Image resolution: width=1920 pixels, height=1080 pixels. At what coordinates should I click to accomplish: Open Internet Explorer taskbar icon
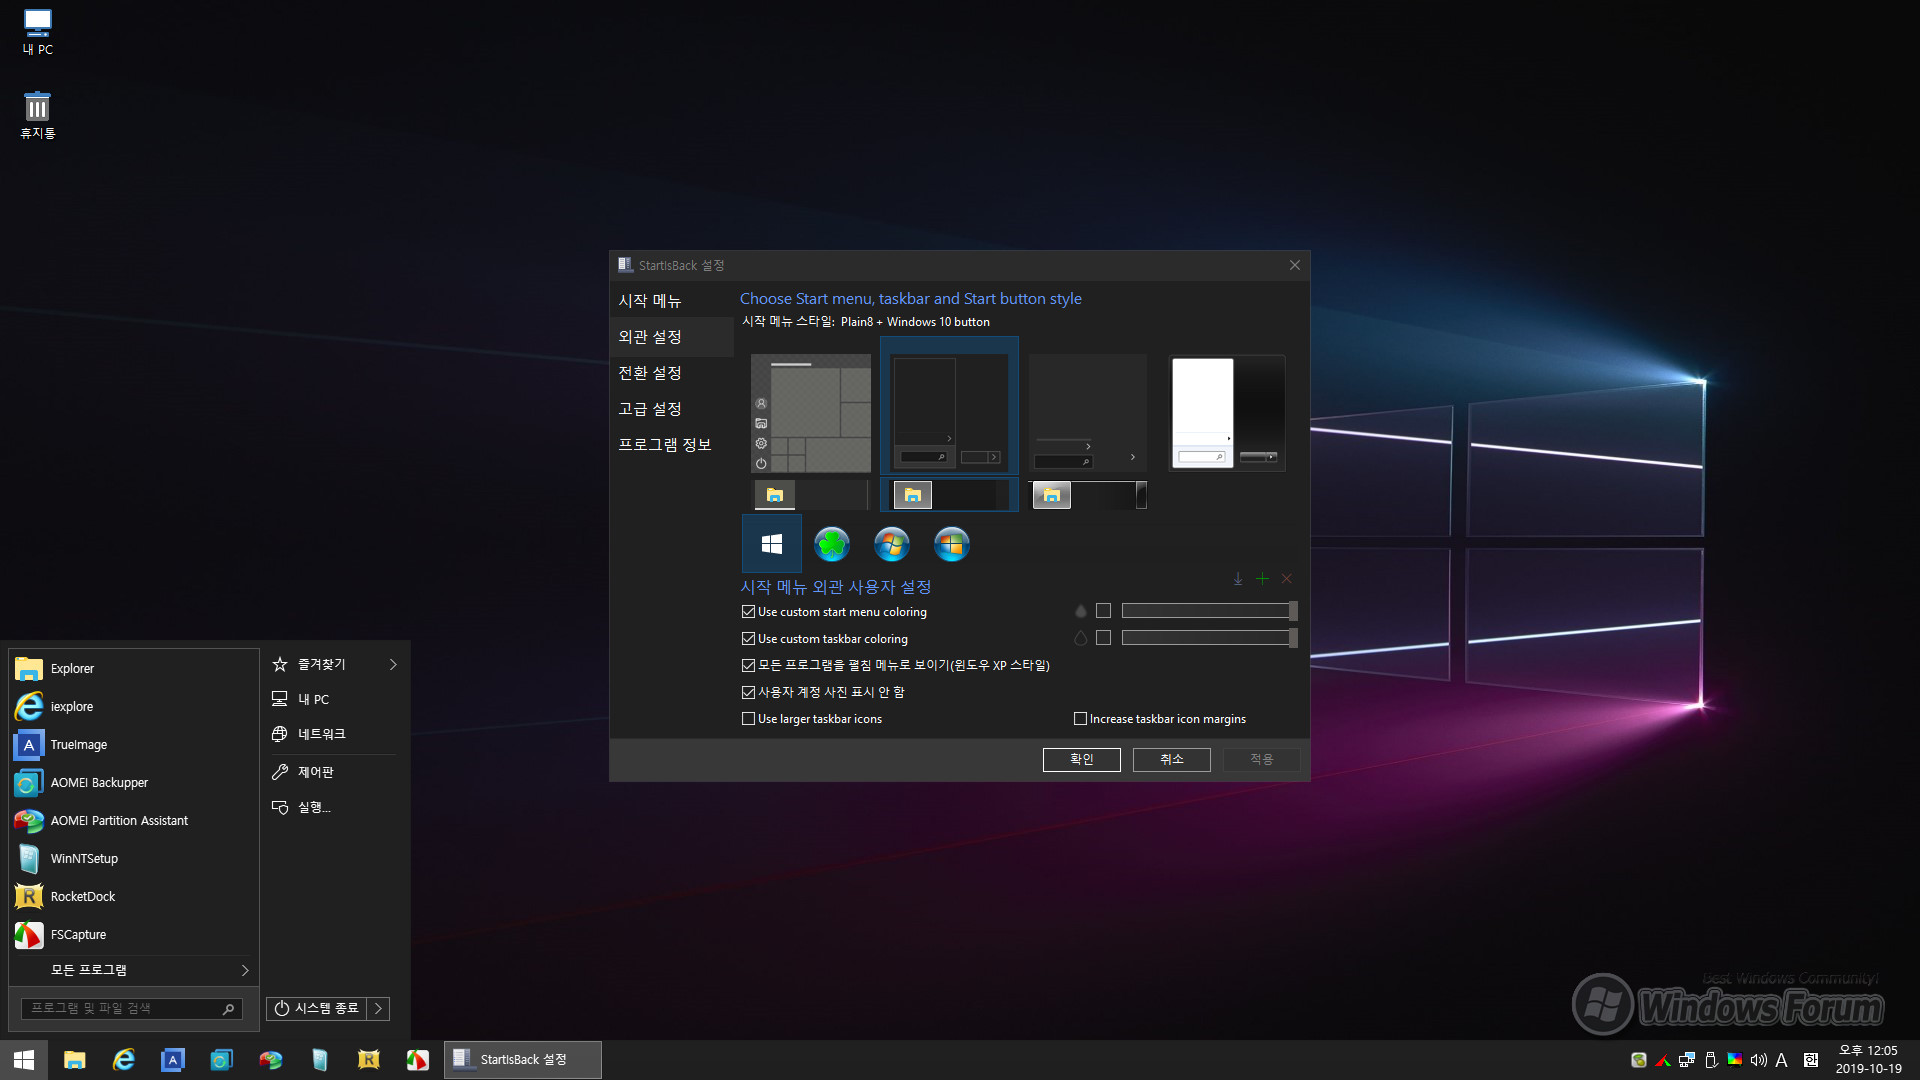coord(123,1060)
